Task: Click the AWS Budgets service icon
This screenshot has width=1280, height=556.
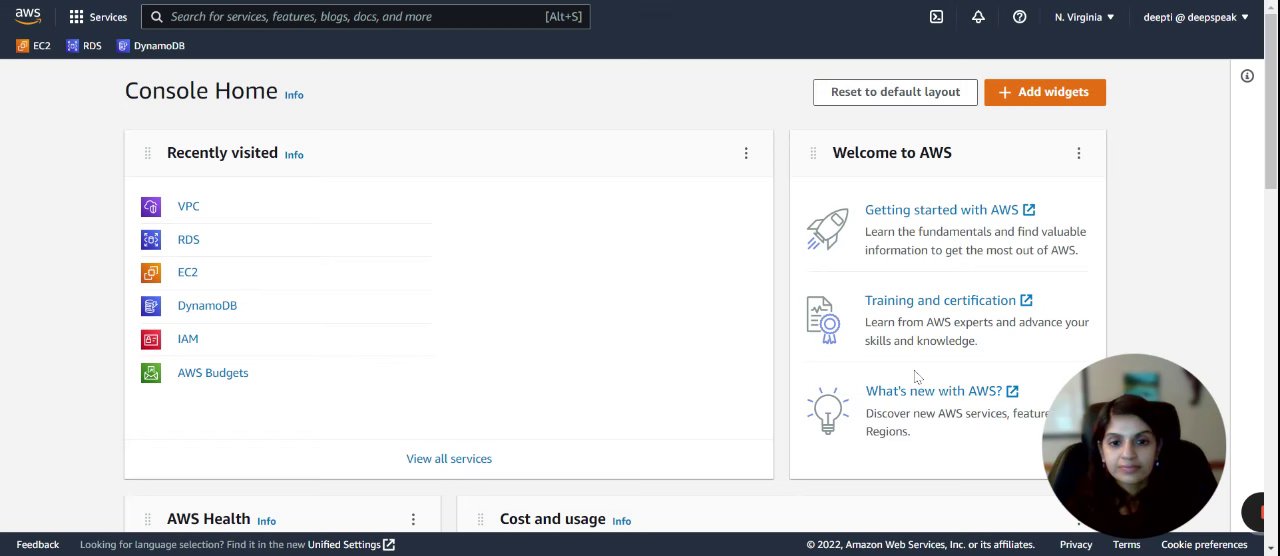Action: pos(151,373)
